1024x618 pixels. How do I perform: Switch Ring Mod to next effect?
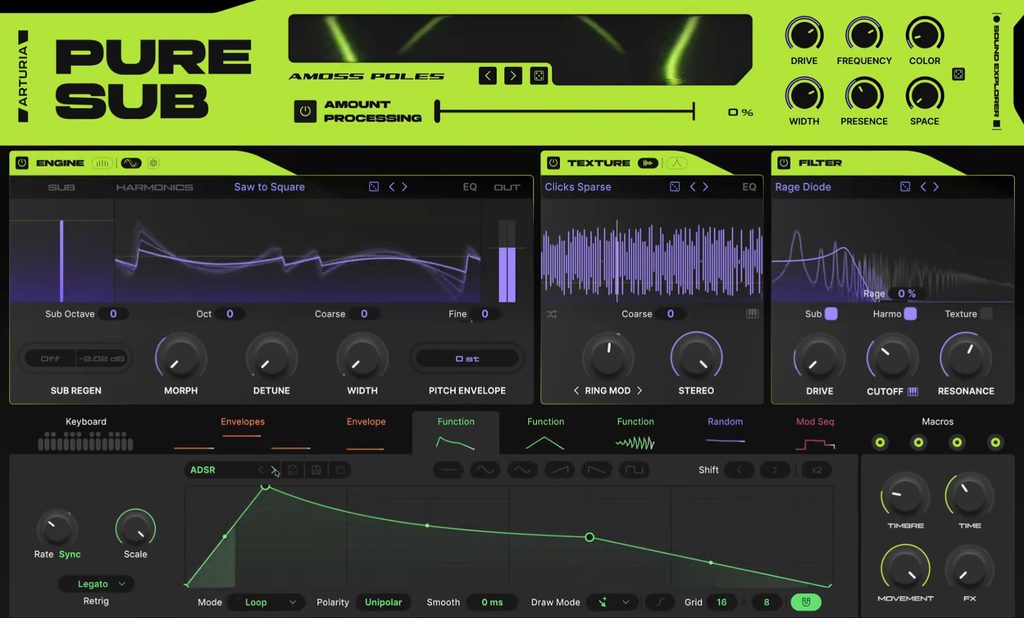pos(639,391)
